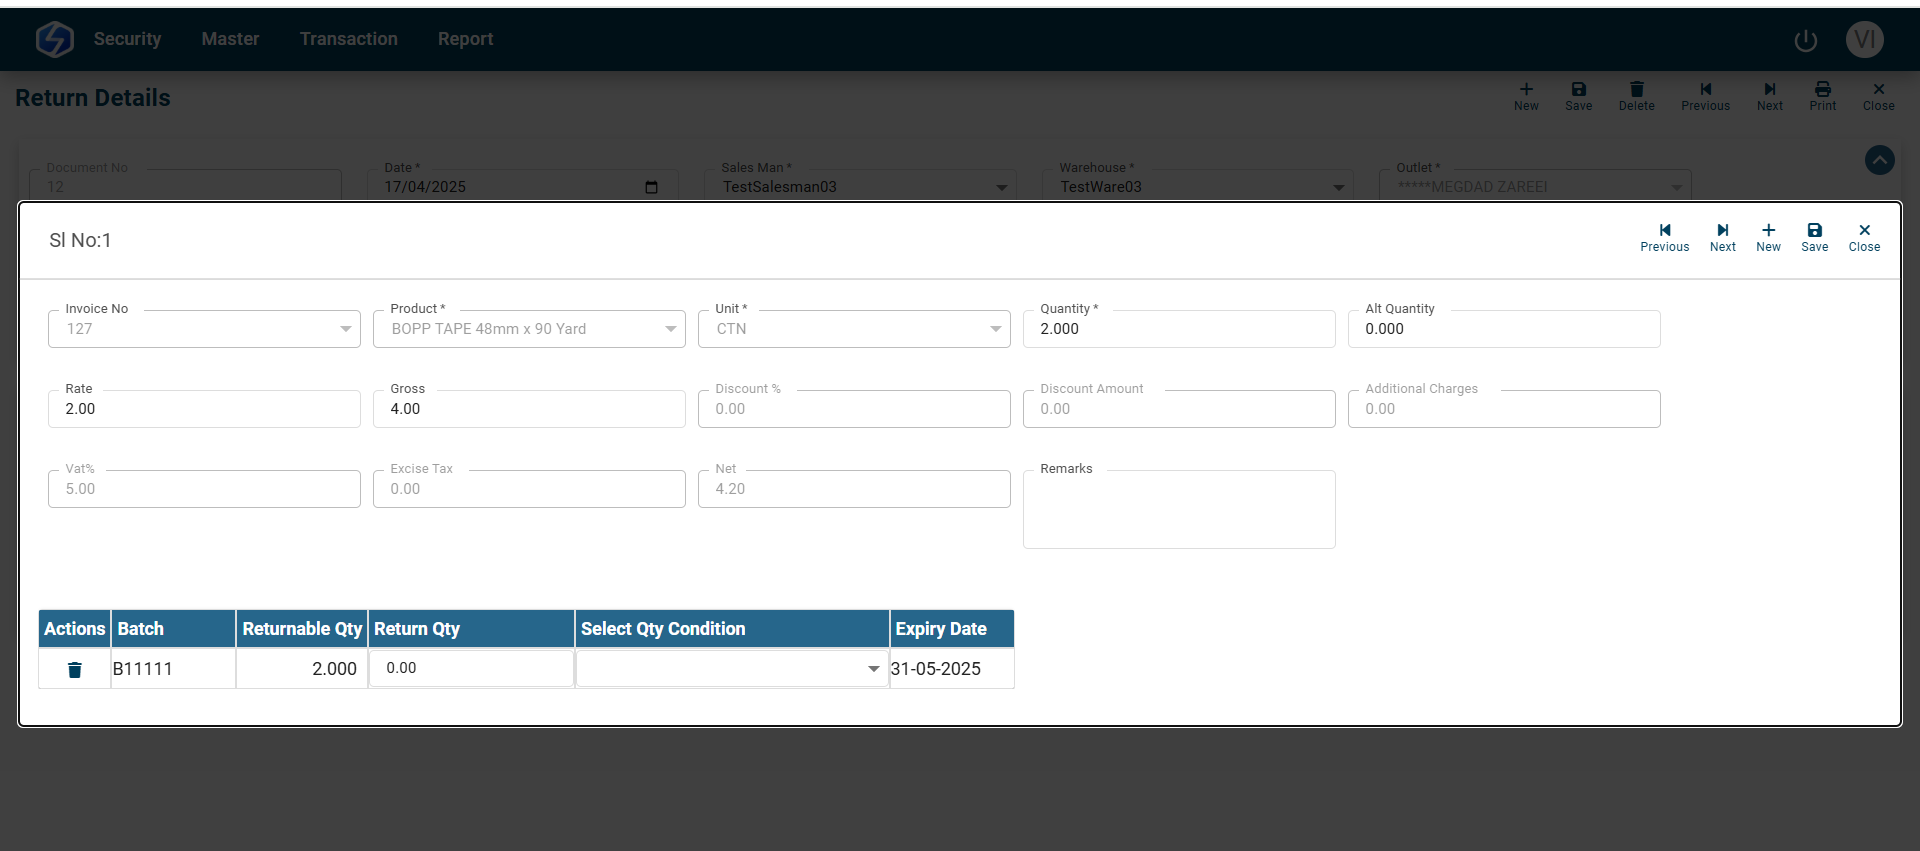The image size is (1920, 851).
Task: Expand the Unit dropdown
Action: 995,329
